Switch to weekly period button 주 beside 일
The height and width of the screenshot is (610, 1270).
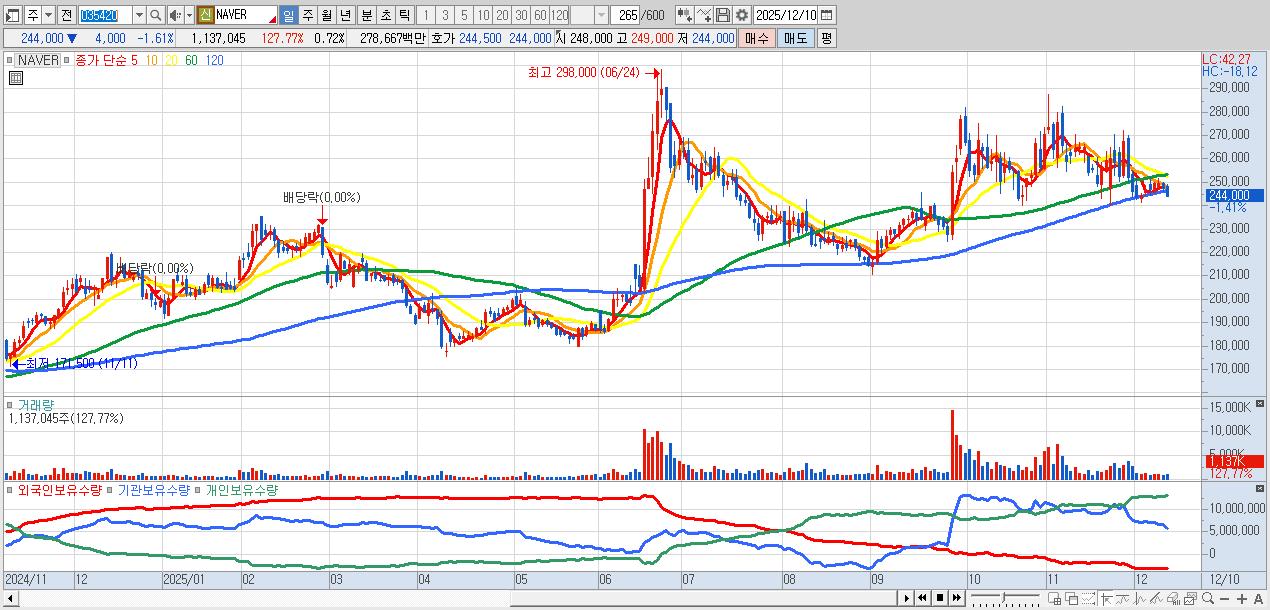pos(307,15)
